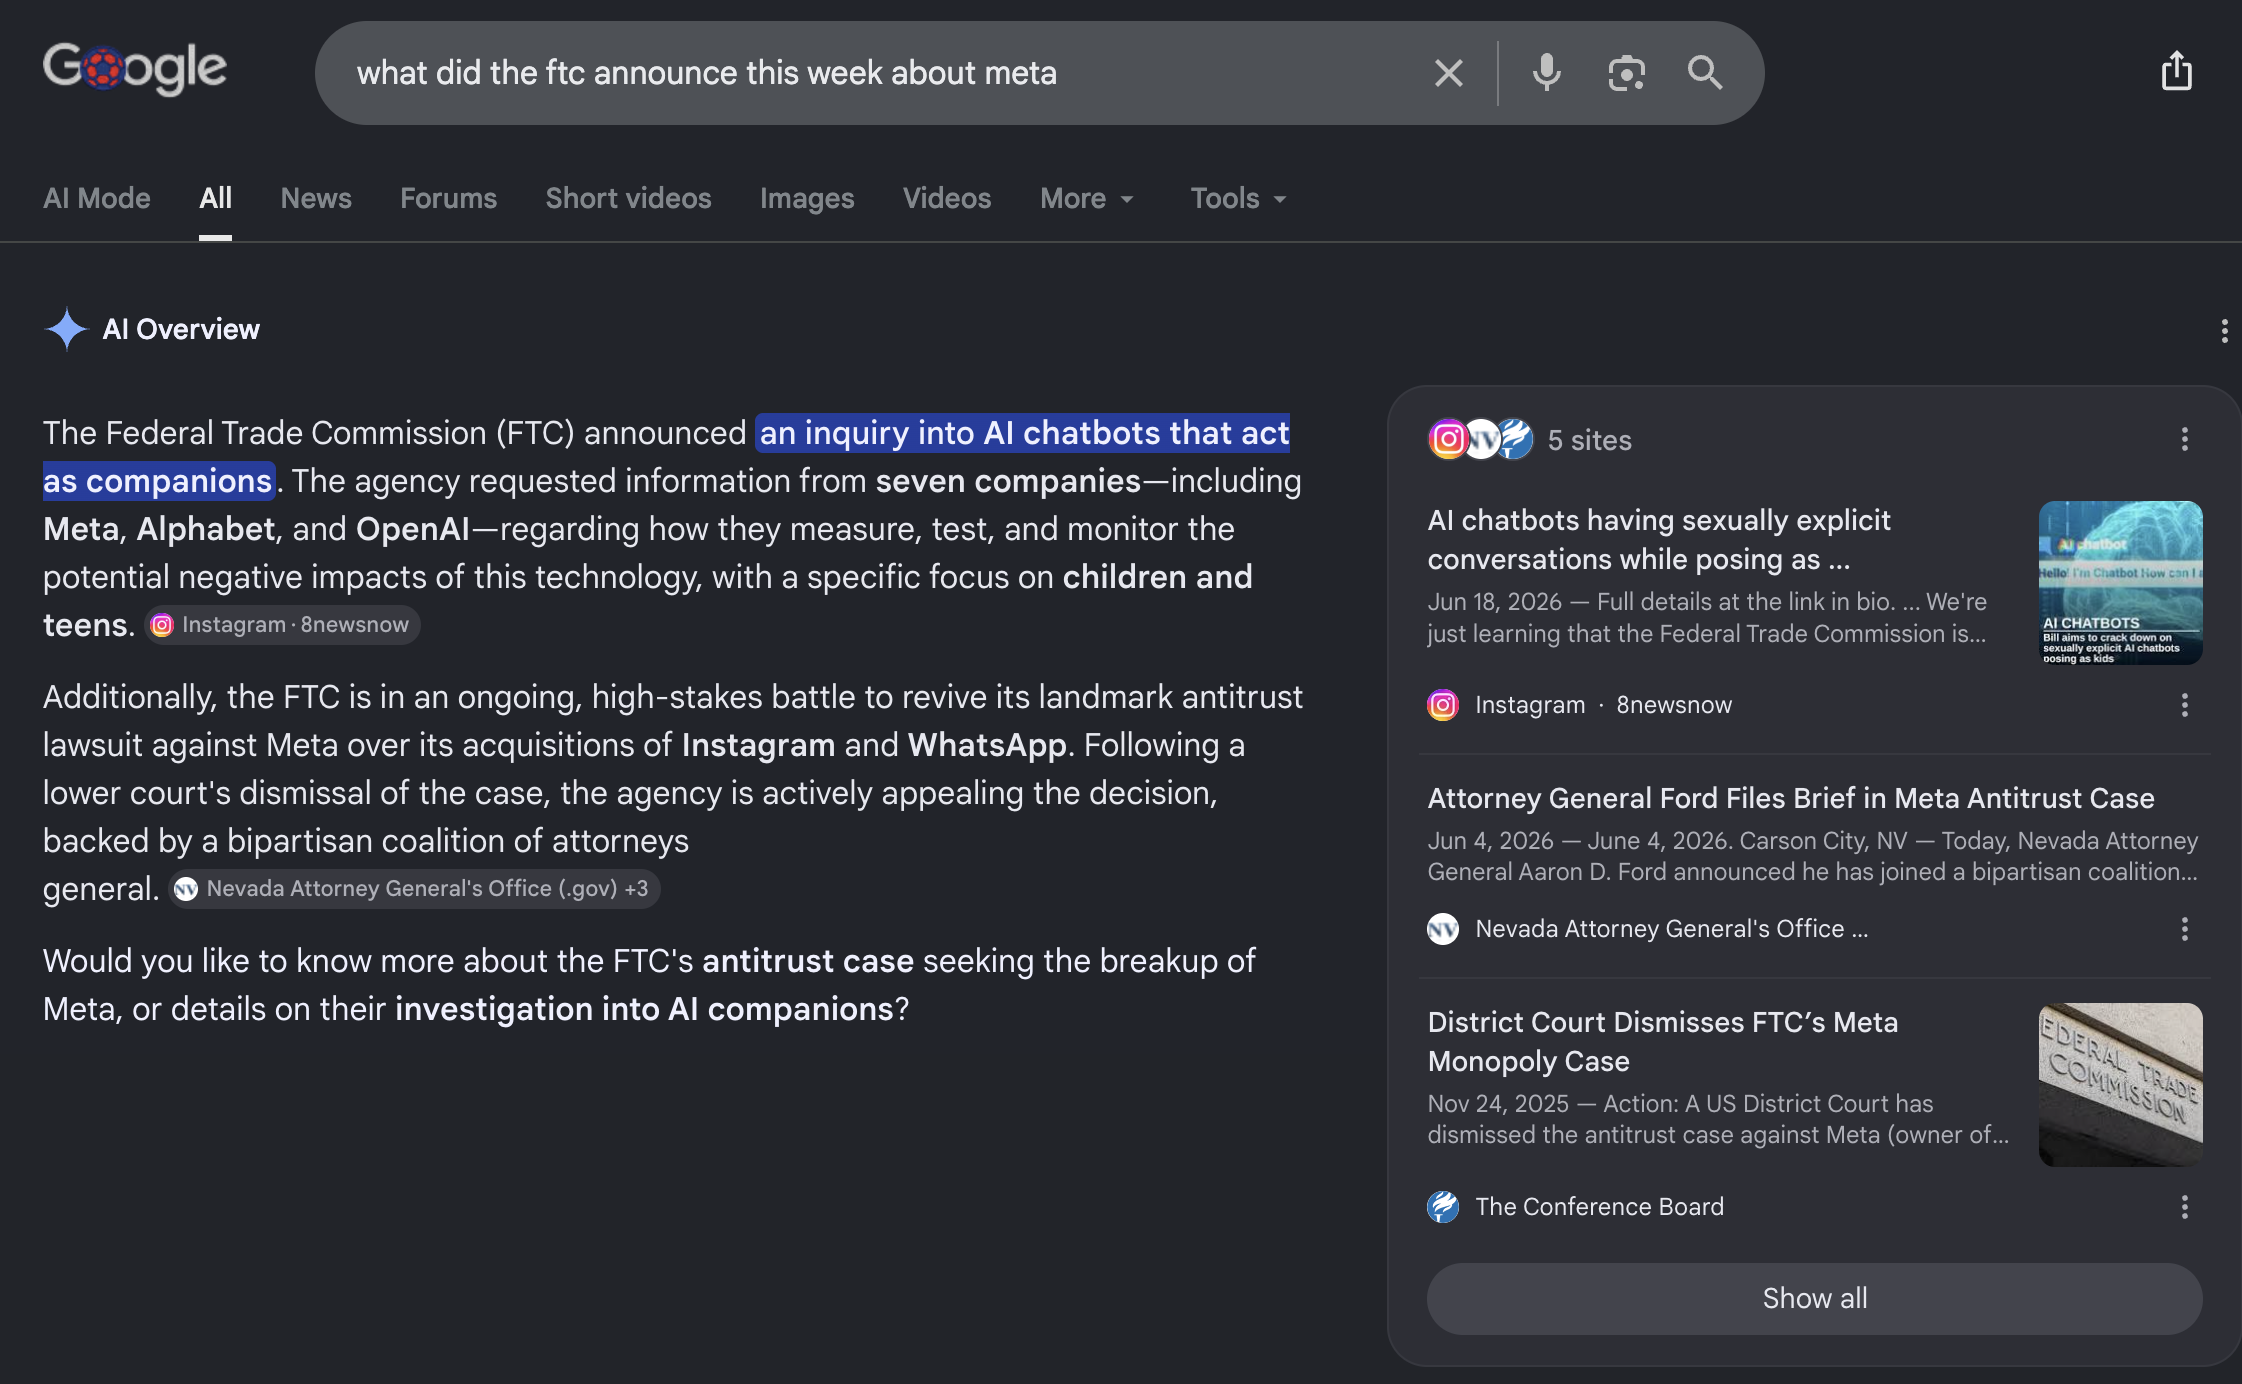This screenshot has height=1384, width=2242.
Task: Open the Forums tab
Action: click(448, 198)
